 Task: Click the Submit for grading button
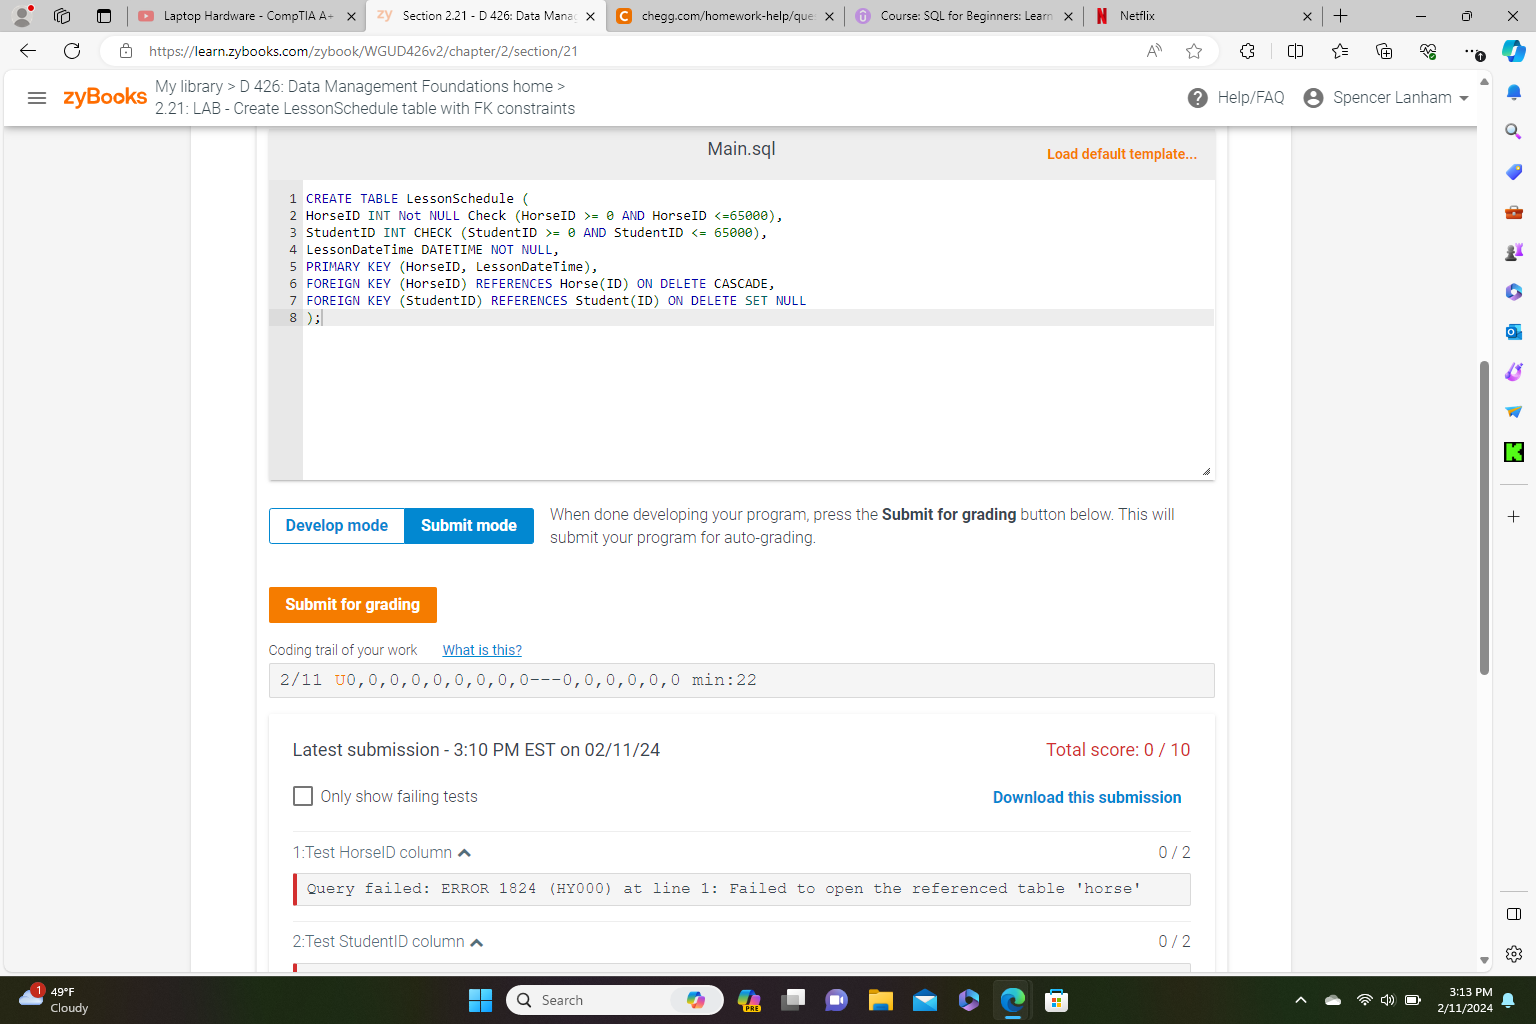pos(352,604)
